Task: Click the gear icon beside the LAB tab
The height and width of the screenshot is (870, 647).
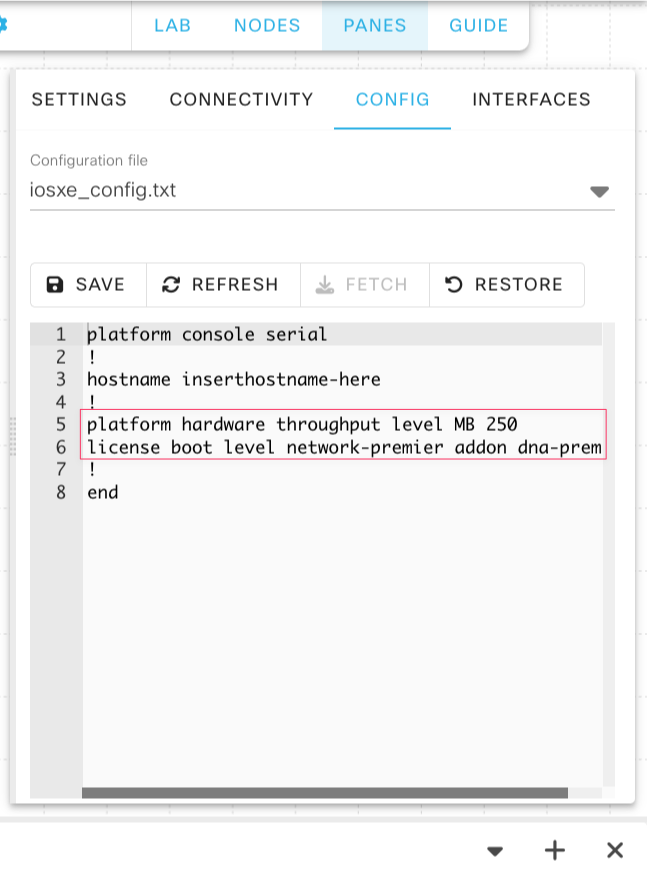Action: coord(3,25)
